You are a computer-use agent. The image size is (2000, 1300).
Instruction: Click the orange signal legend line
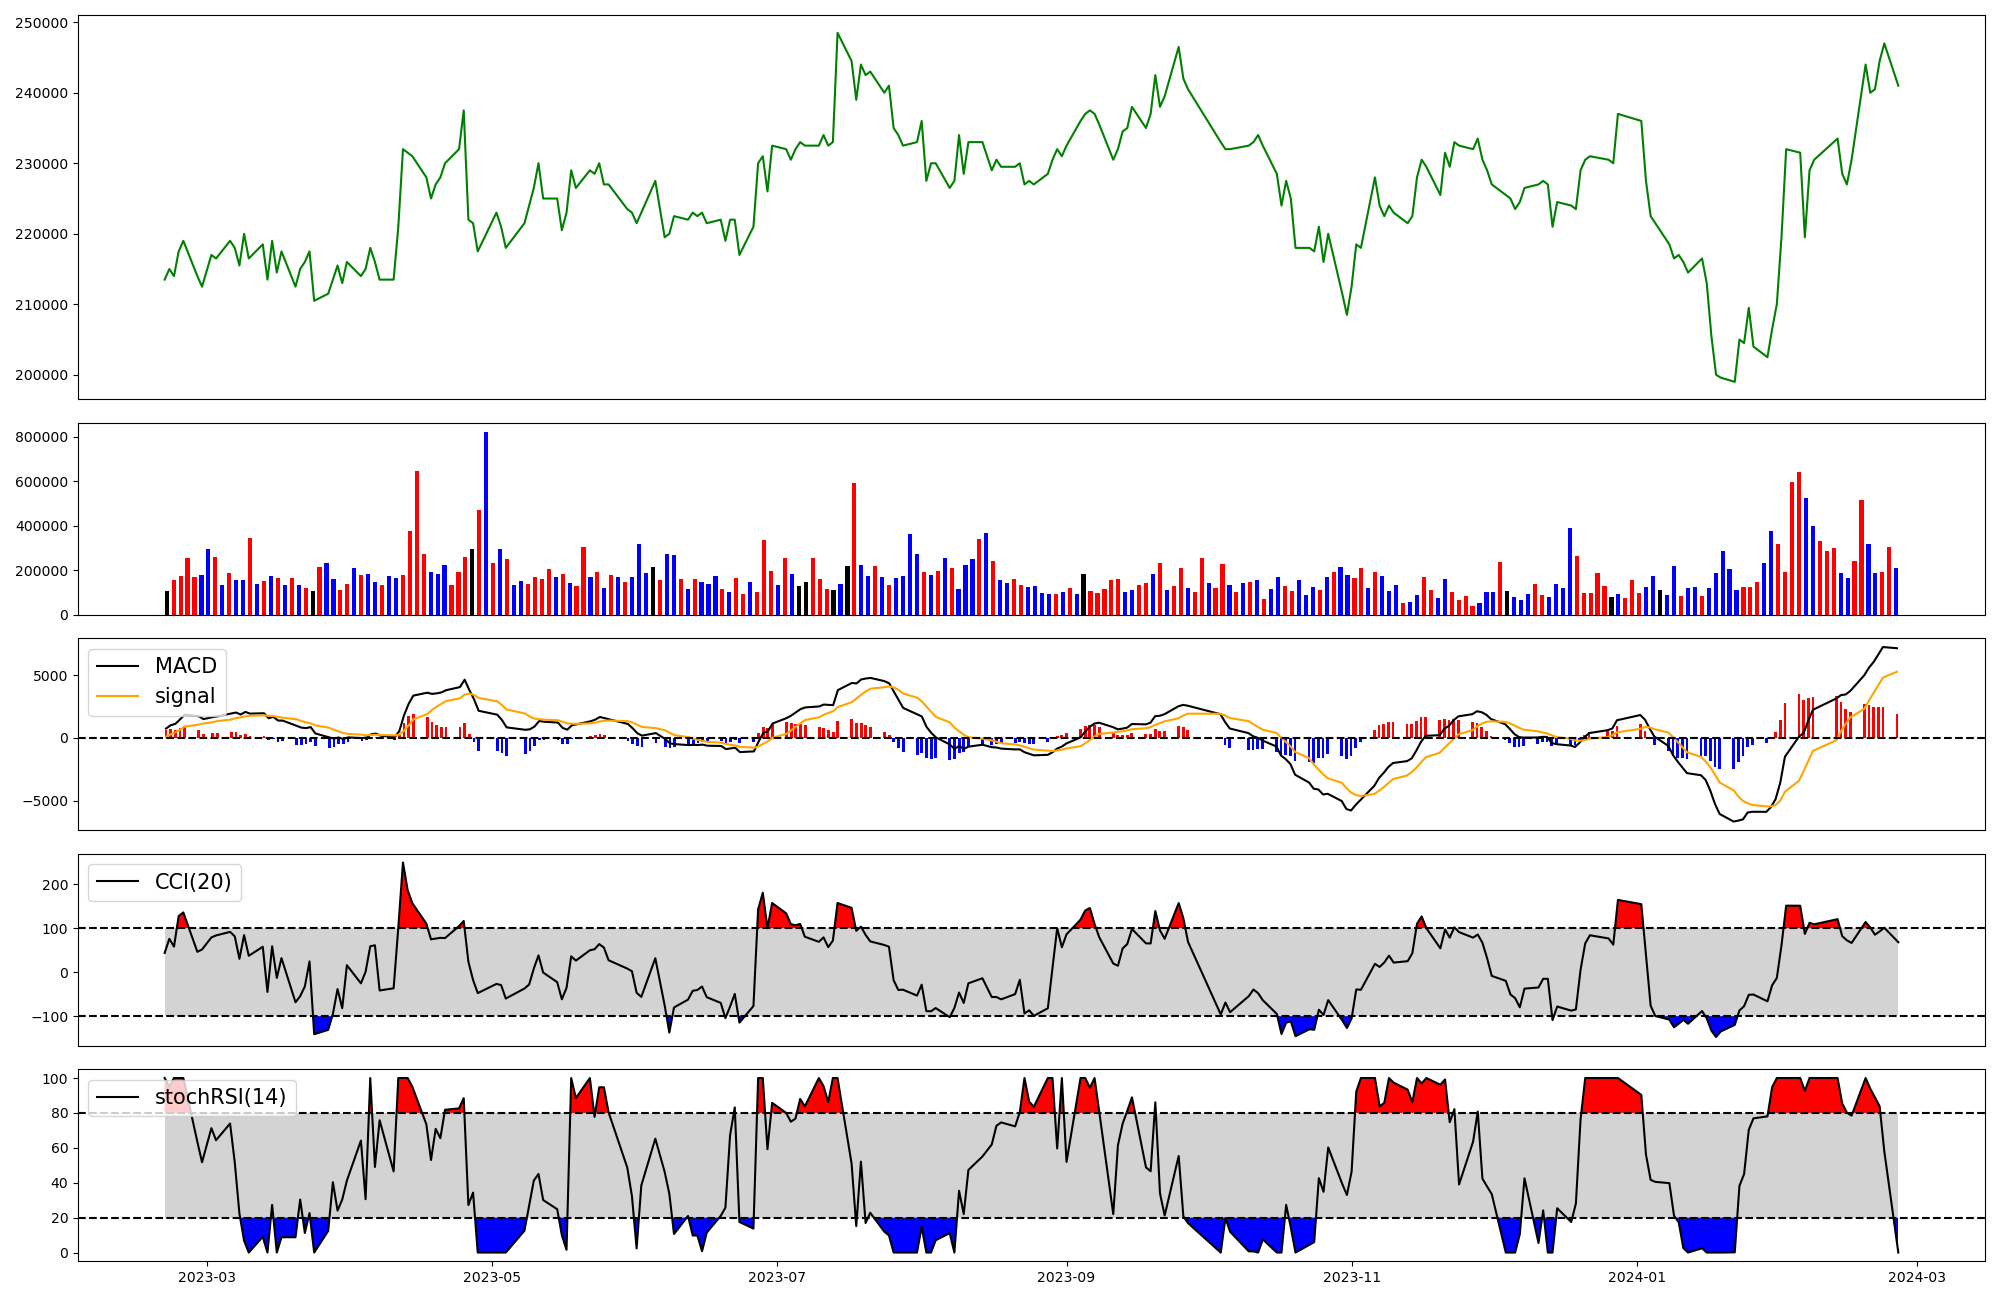tap(120, 696)
